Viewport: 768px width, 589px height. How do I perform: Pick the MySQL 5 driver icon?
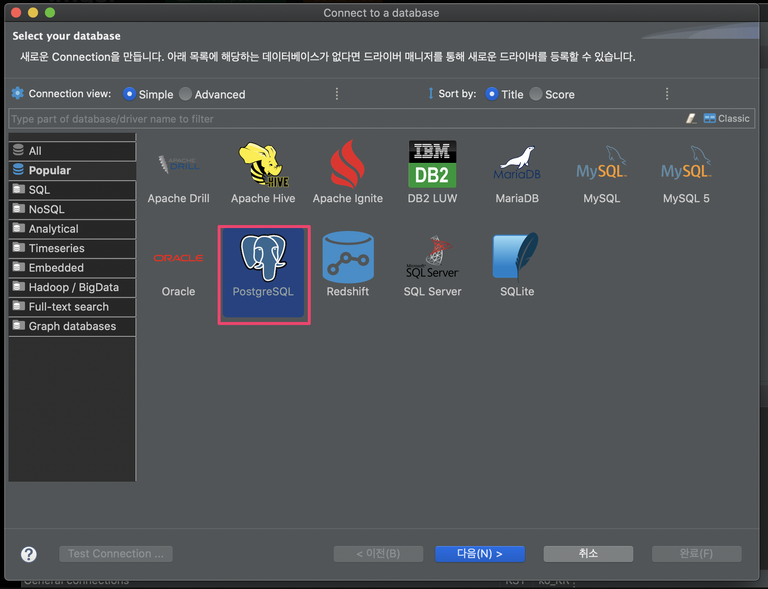(686, 163)
